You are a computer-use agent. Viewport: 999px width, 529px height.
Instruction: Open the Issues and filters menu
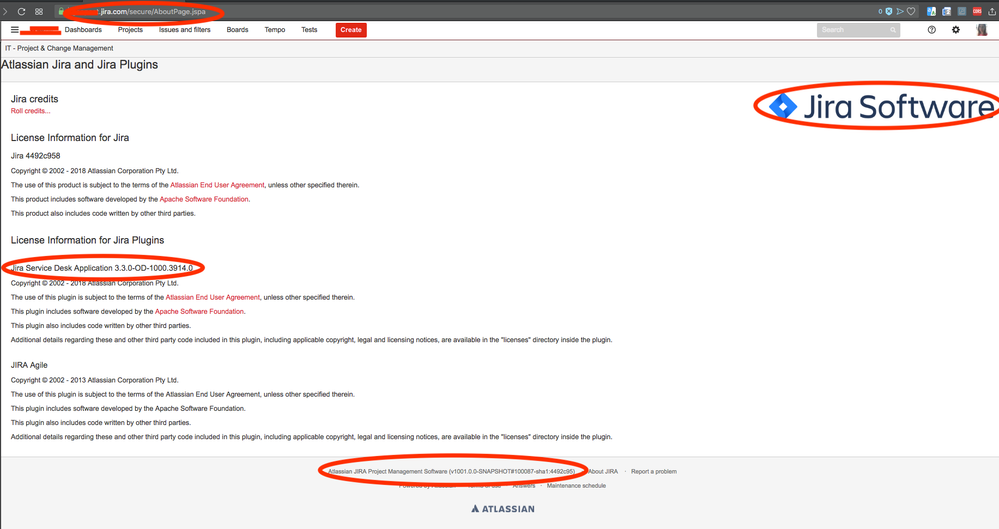[185, 29]
